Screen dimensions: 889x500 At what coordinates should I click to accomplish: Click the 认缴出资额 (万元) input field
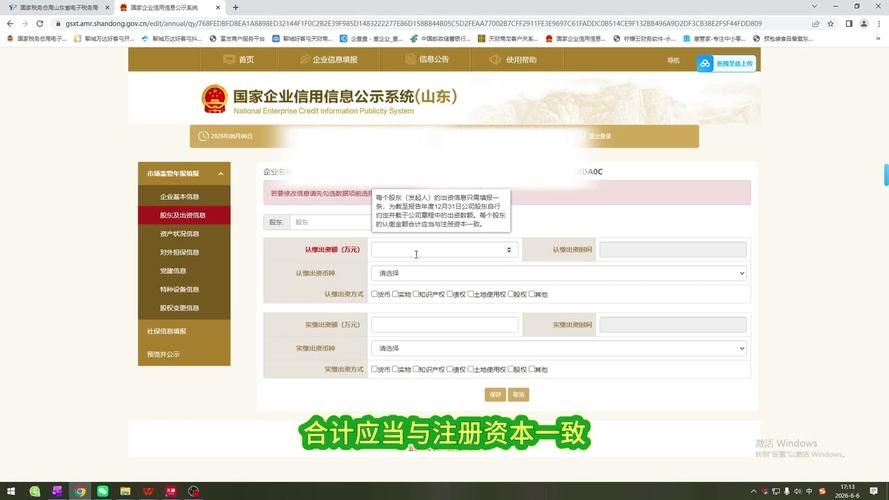click(444, 249)
